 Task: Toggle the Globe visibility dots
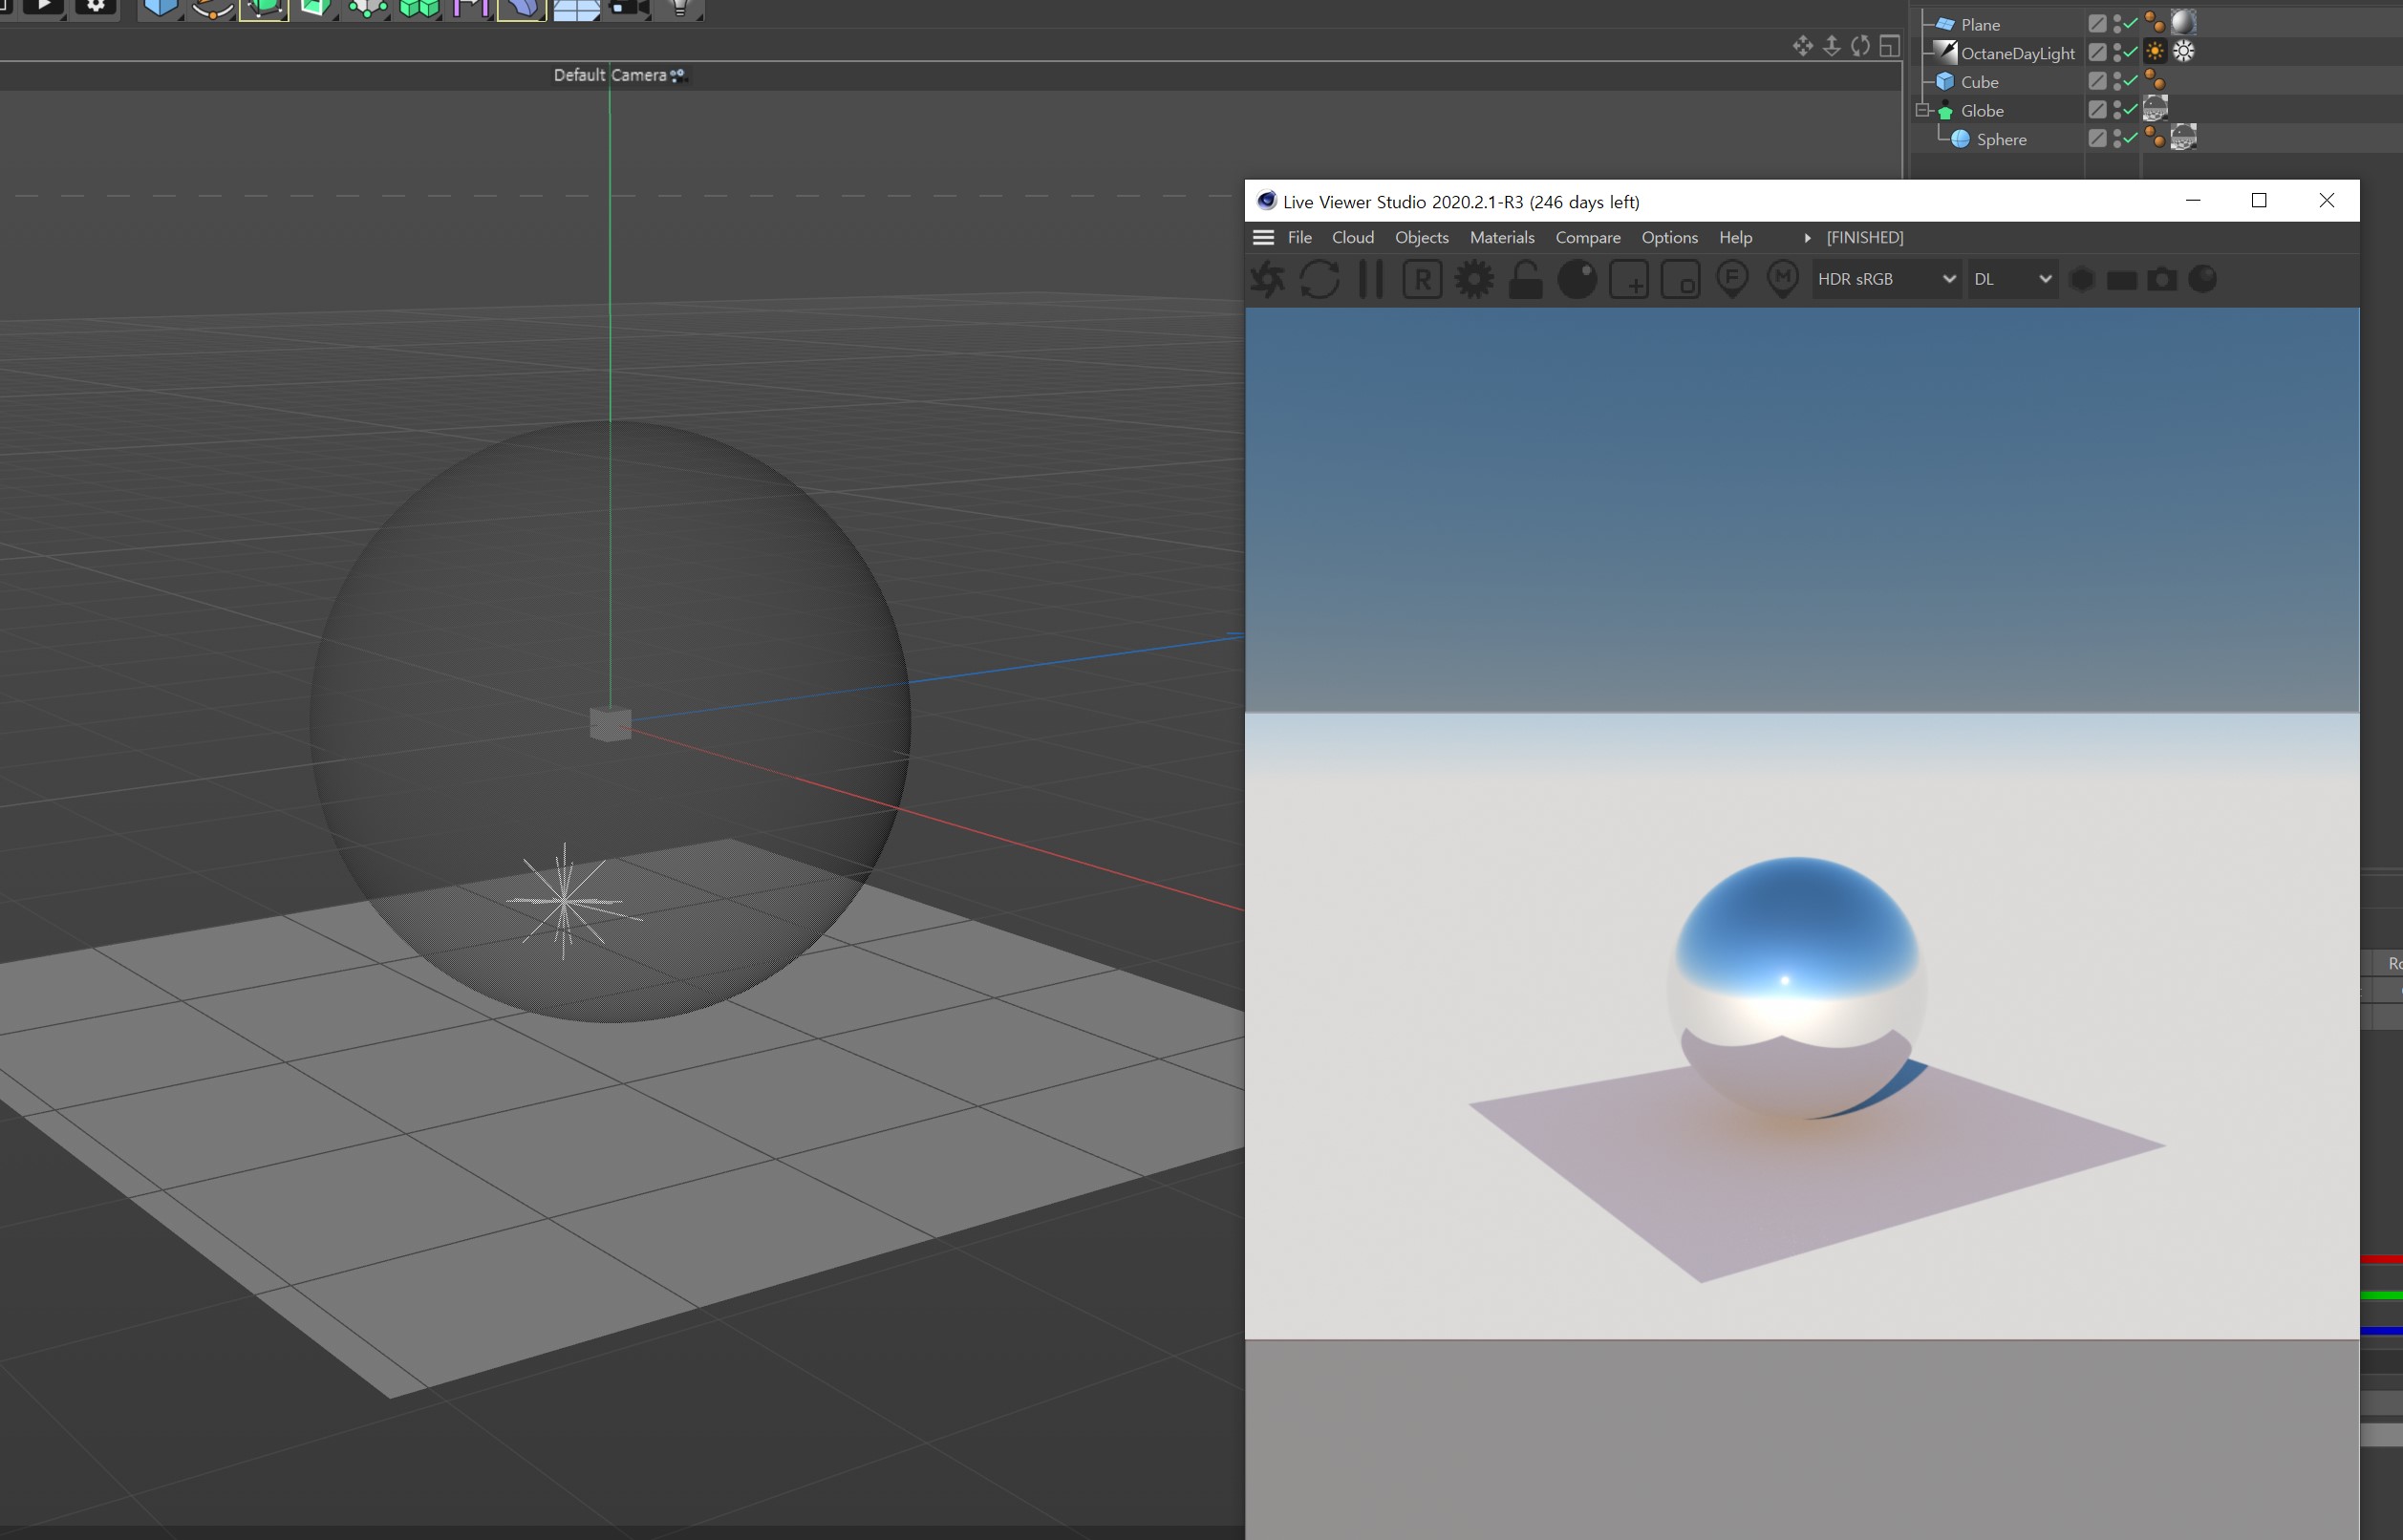coord(2117,110)
